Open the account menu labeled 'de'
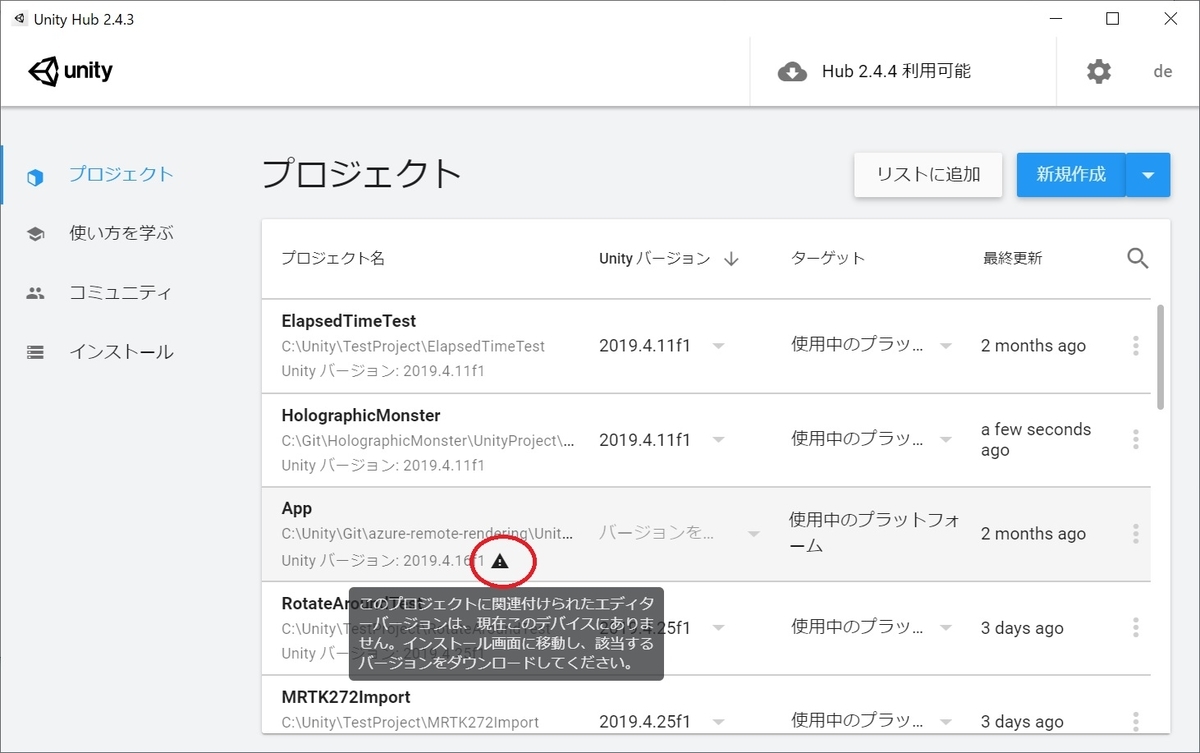The height and width of the screenshot is (753, 1200). coord(1162,71)
